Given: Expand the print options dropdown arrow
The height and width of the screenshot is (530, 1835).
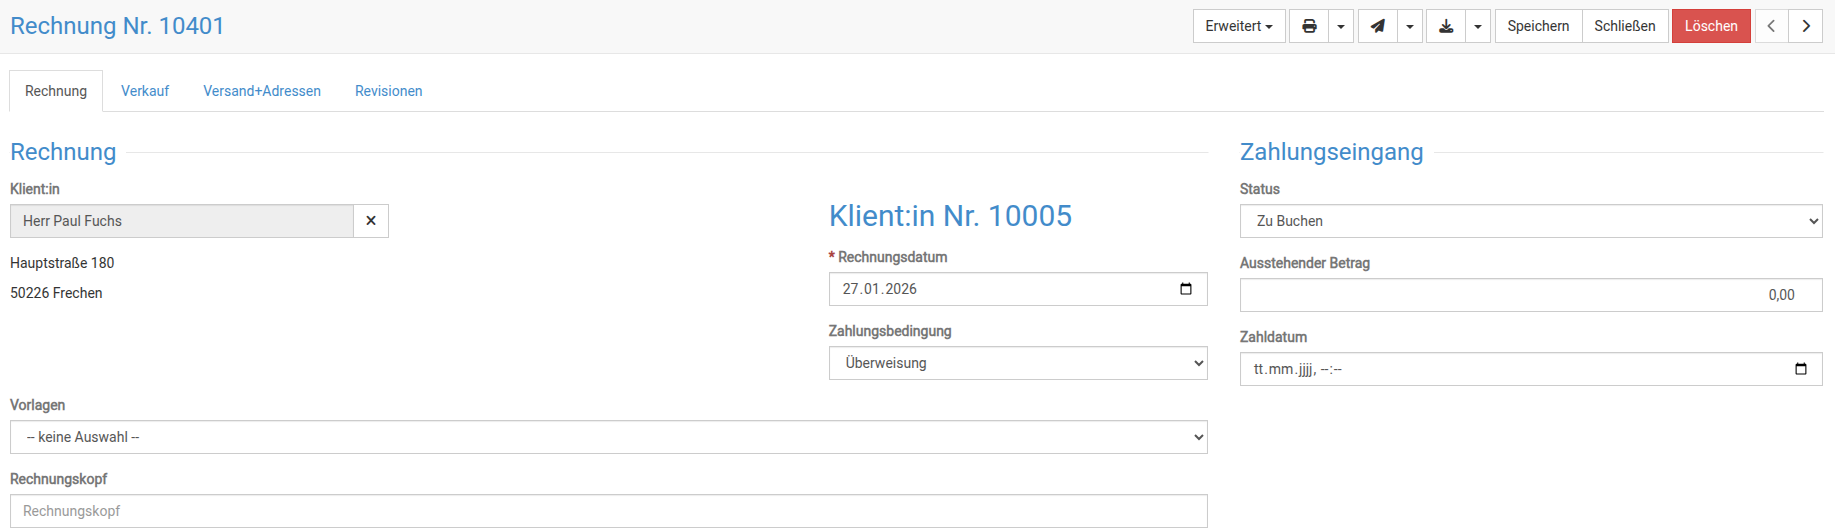Looking at the screenshot, I should [x=1341, y=26].
